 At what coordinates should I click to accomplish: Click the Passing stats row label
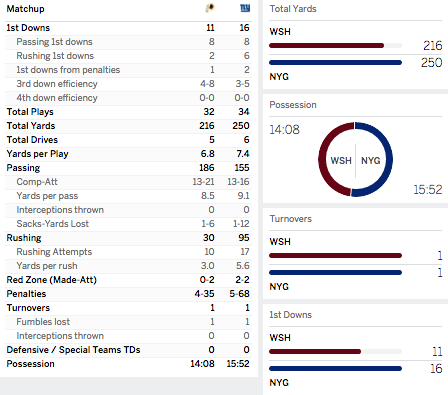(23, 168)
